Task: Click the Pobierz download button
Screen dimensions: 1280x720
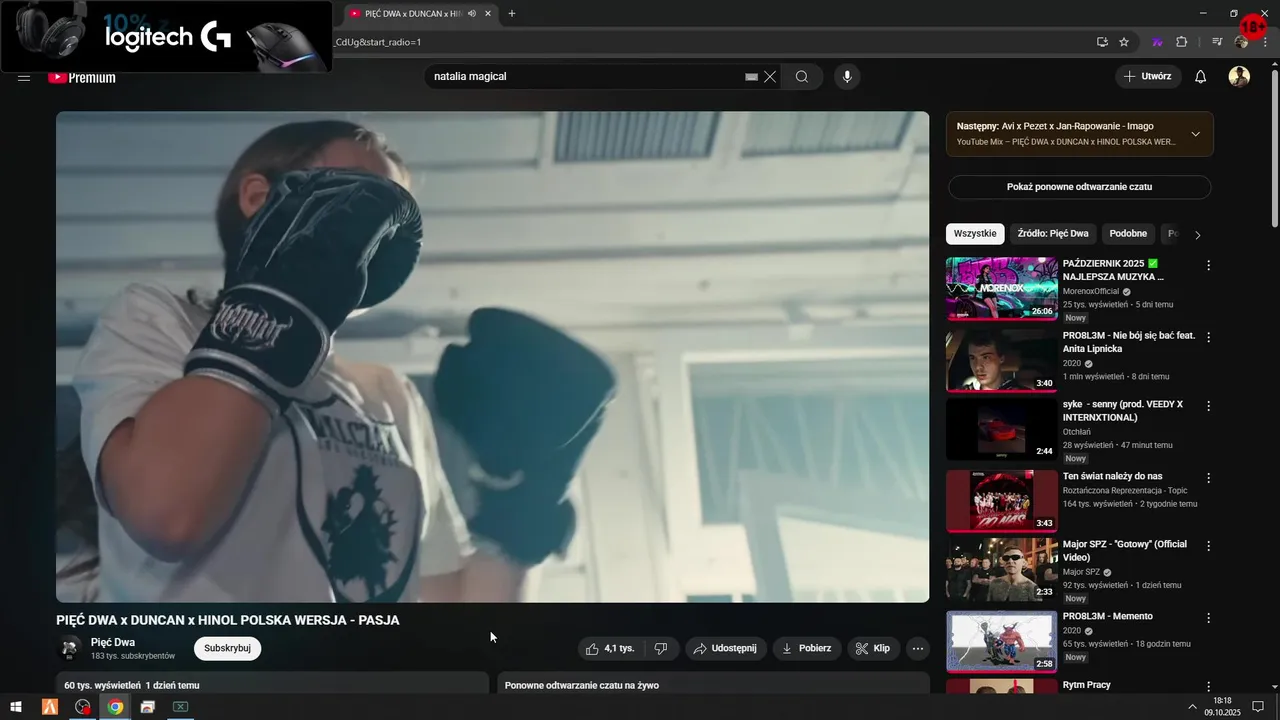Action: coord(807,648)
